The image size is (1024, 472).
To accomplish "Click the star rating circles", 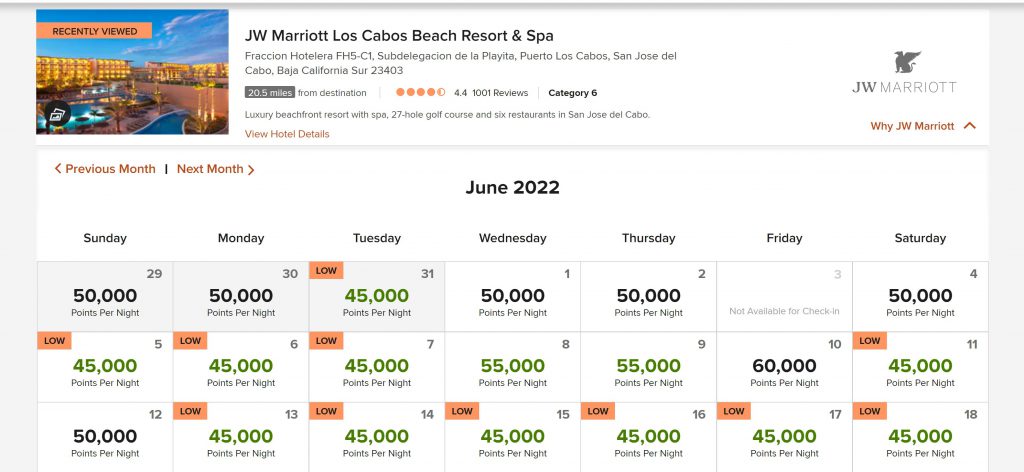I will pyautogui.click(x=420, y=93).
